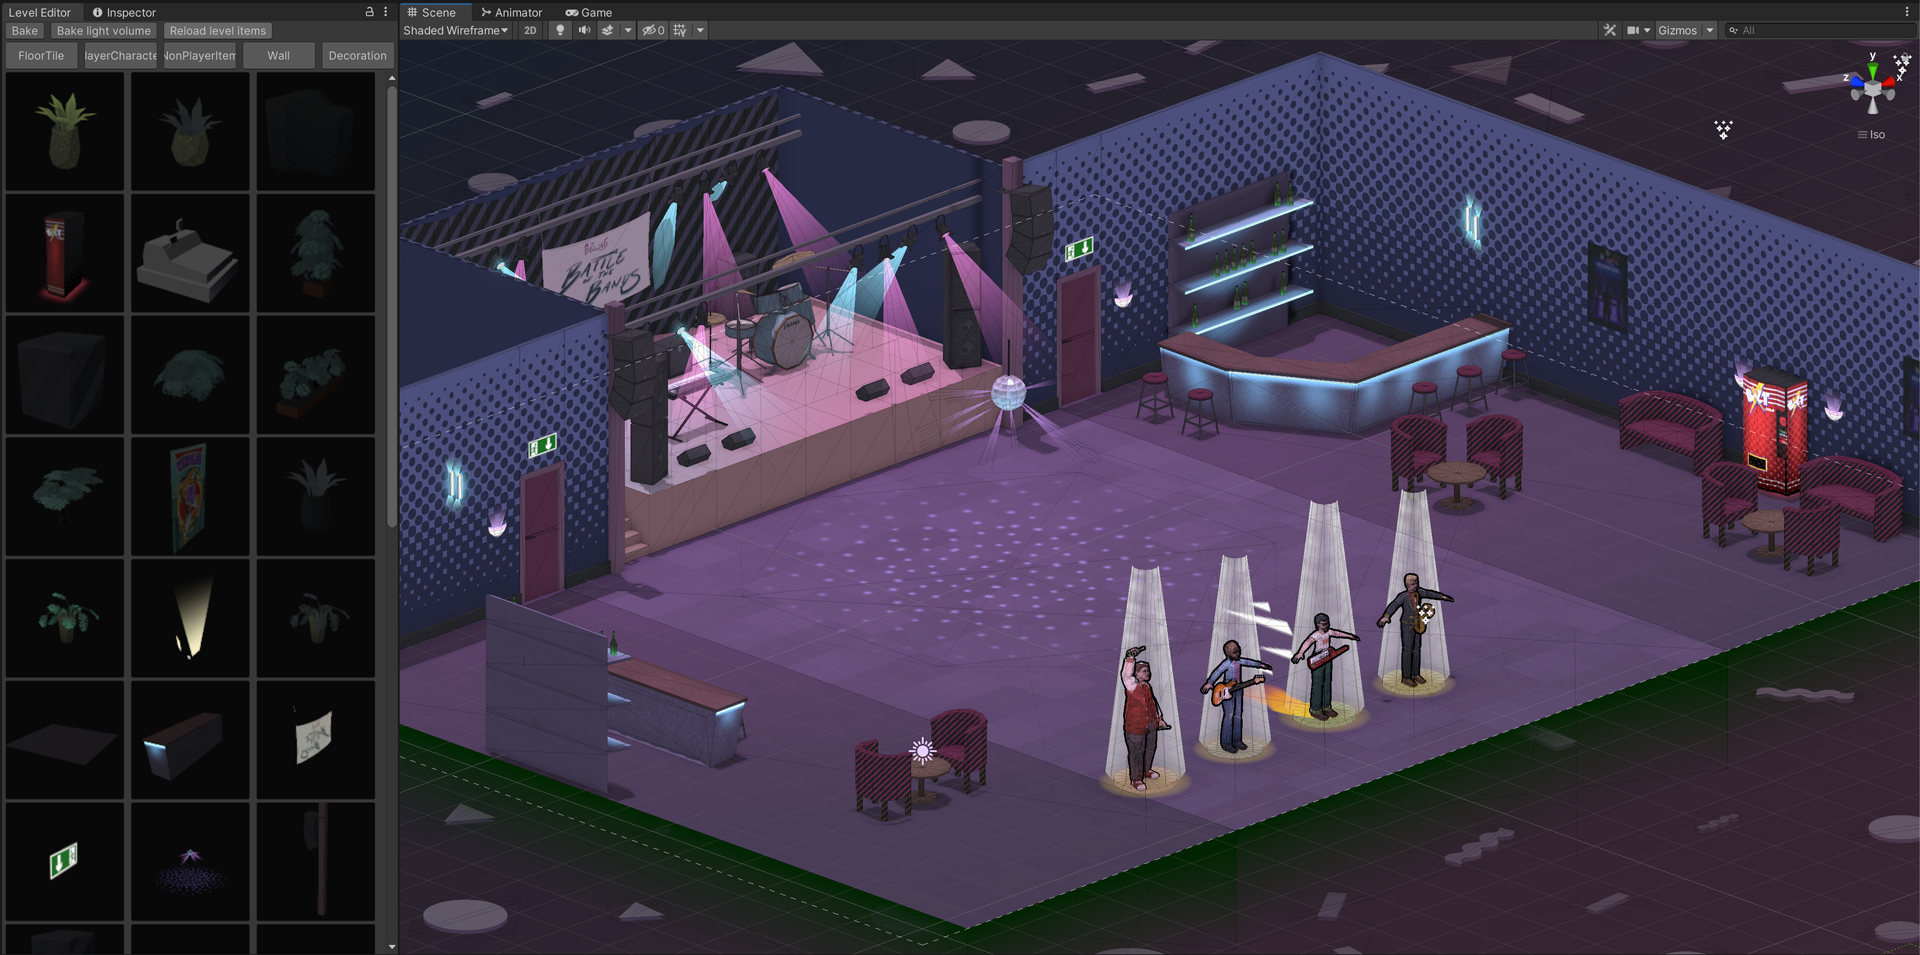Screen dimensions: 1920x955
Task: Pick the purple disco light item
Action: [x=190, y=861]
